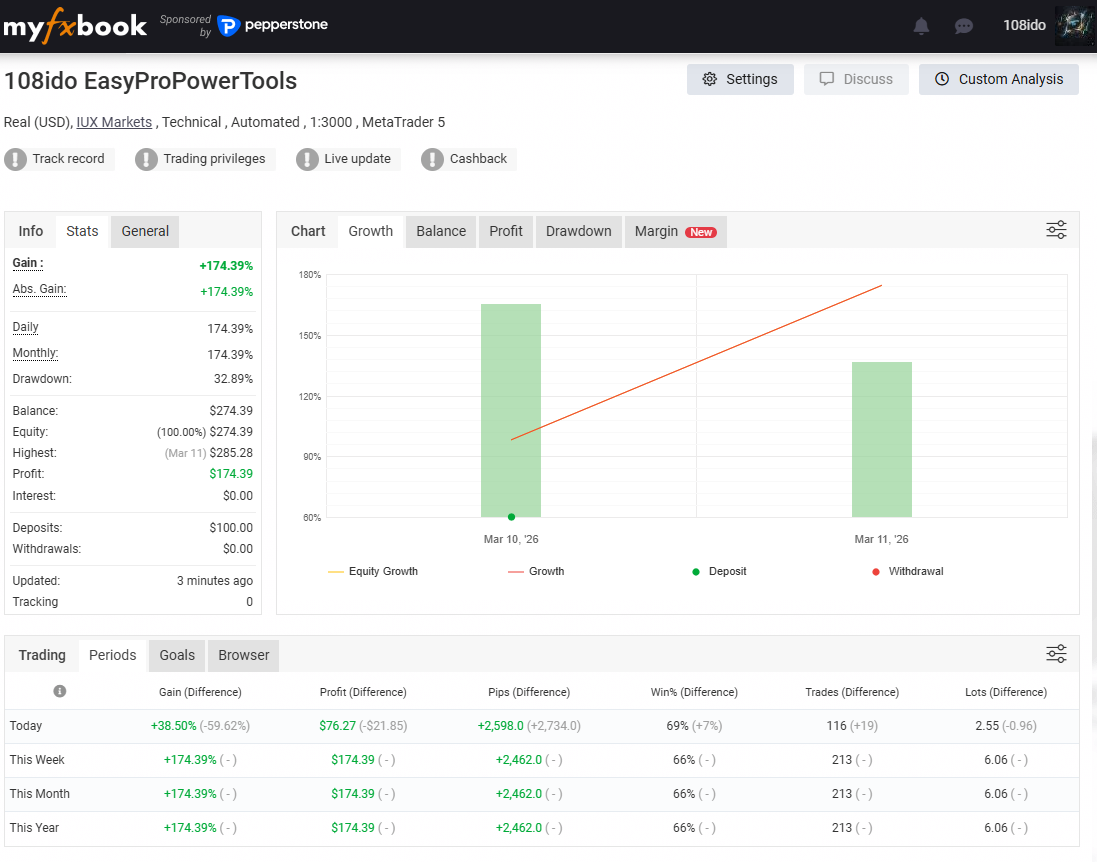Click the notifications bell icon

point(921,26)
